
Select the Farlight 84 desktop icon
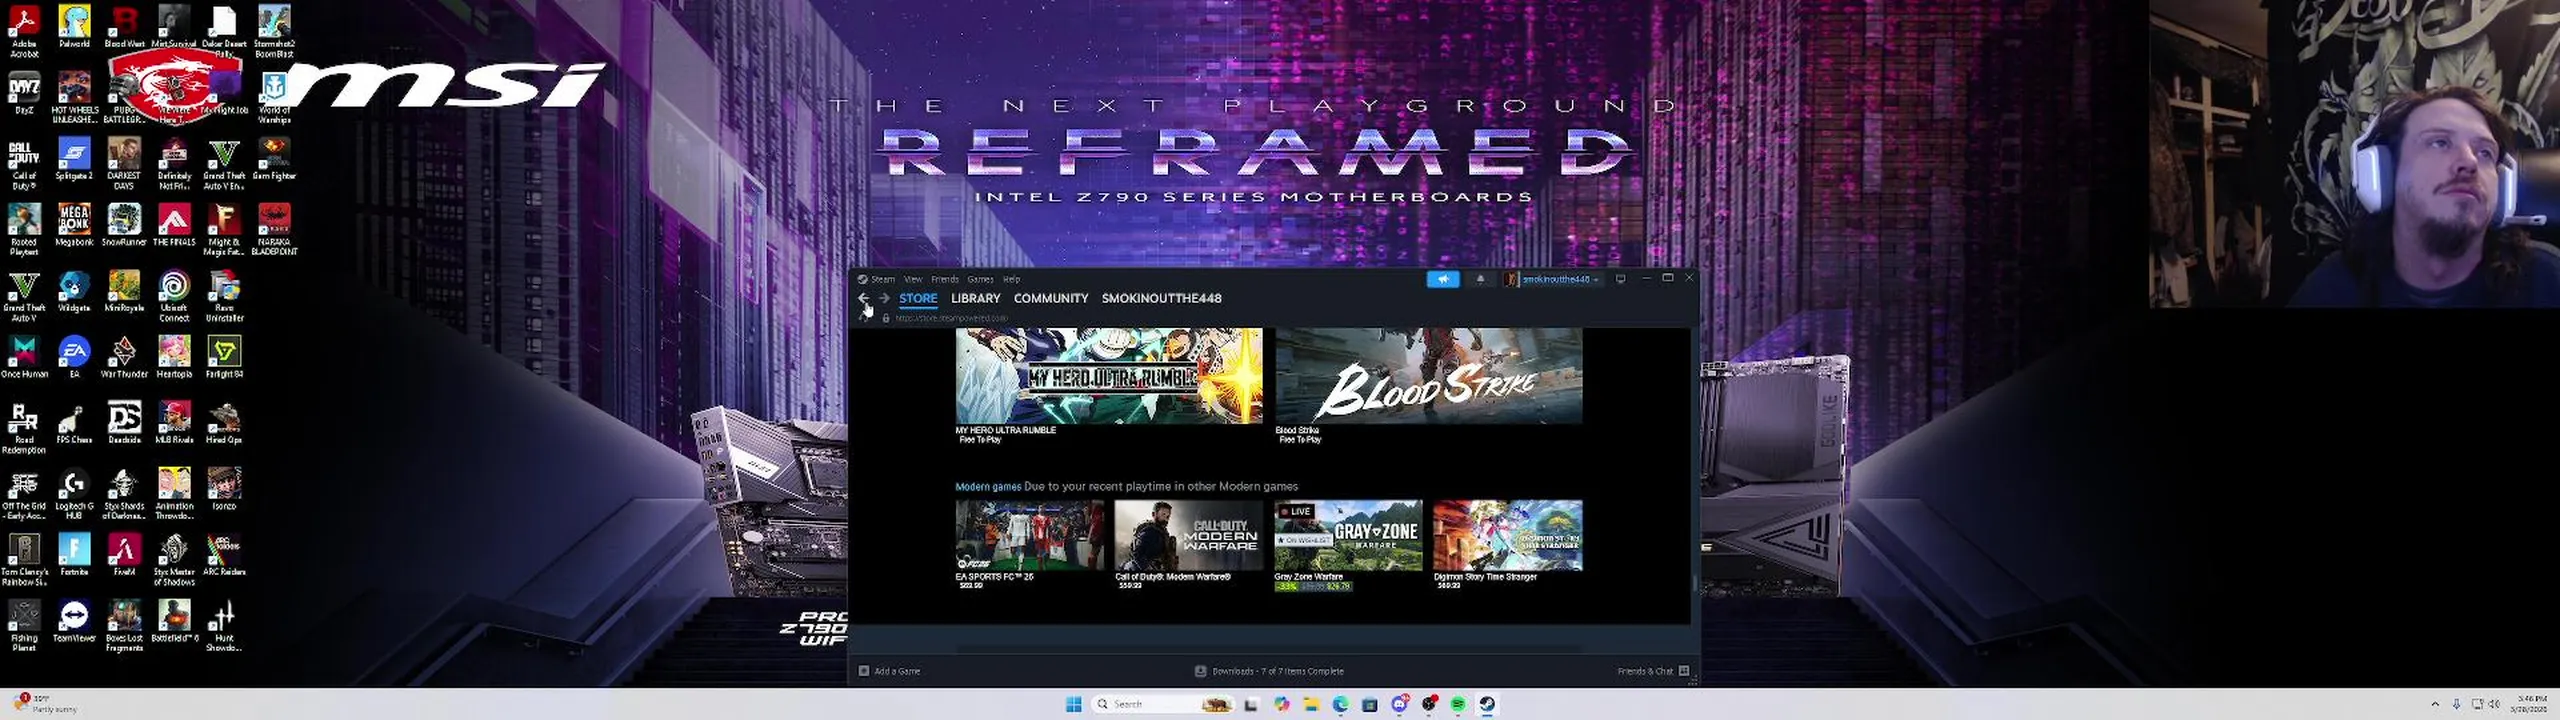[x=224, y=356]
